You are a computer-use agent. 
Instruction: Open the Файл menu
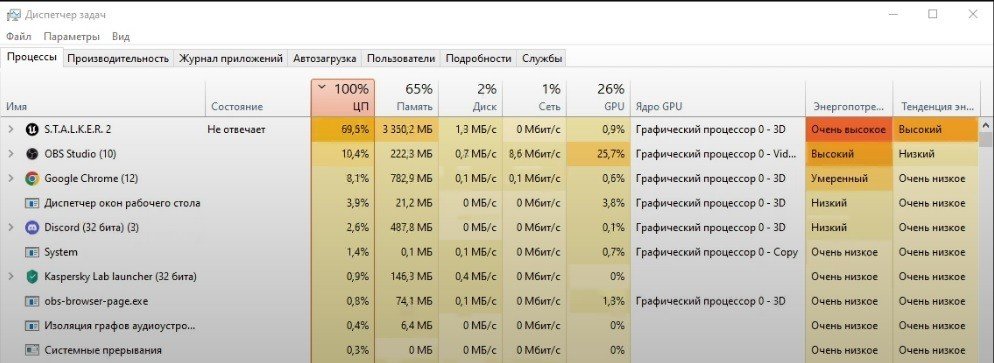coord(18,37)
